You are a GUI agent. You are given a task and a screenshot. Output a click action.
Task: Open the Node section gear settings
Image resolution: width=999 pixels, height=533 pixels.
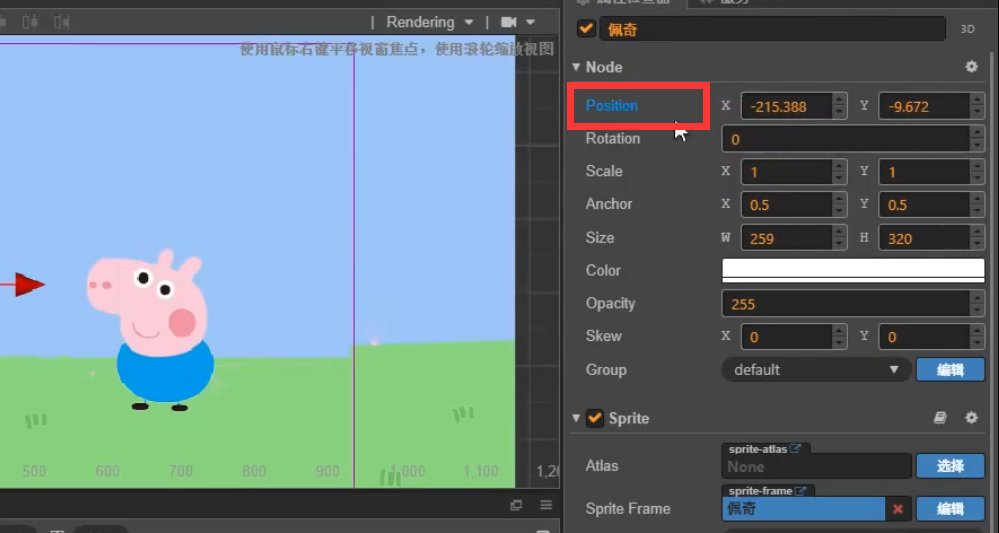tap(971, 66)
